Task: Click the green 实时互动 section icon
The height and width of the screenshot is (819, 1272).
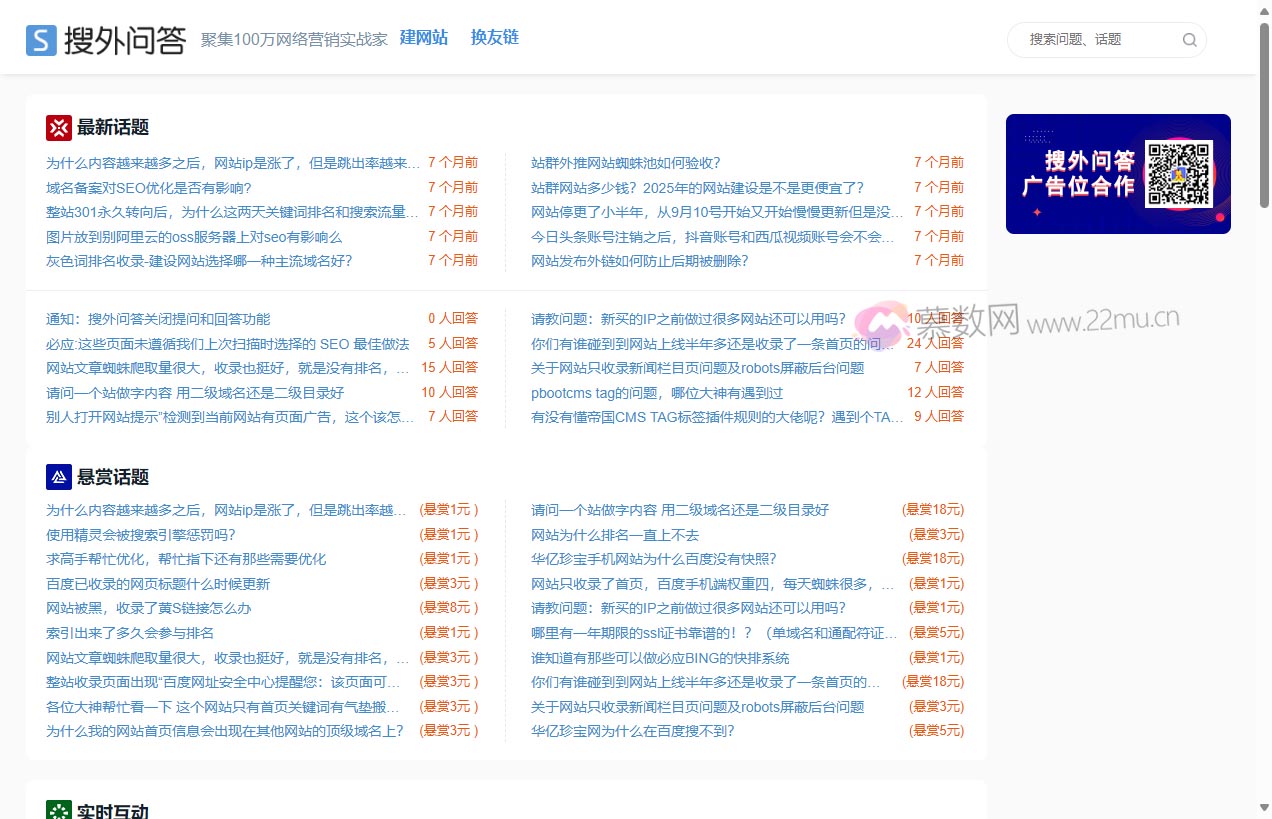Action: (x=59, y=810)
